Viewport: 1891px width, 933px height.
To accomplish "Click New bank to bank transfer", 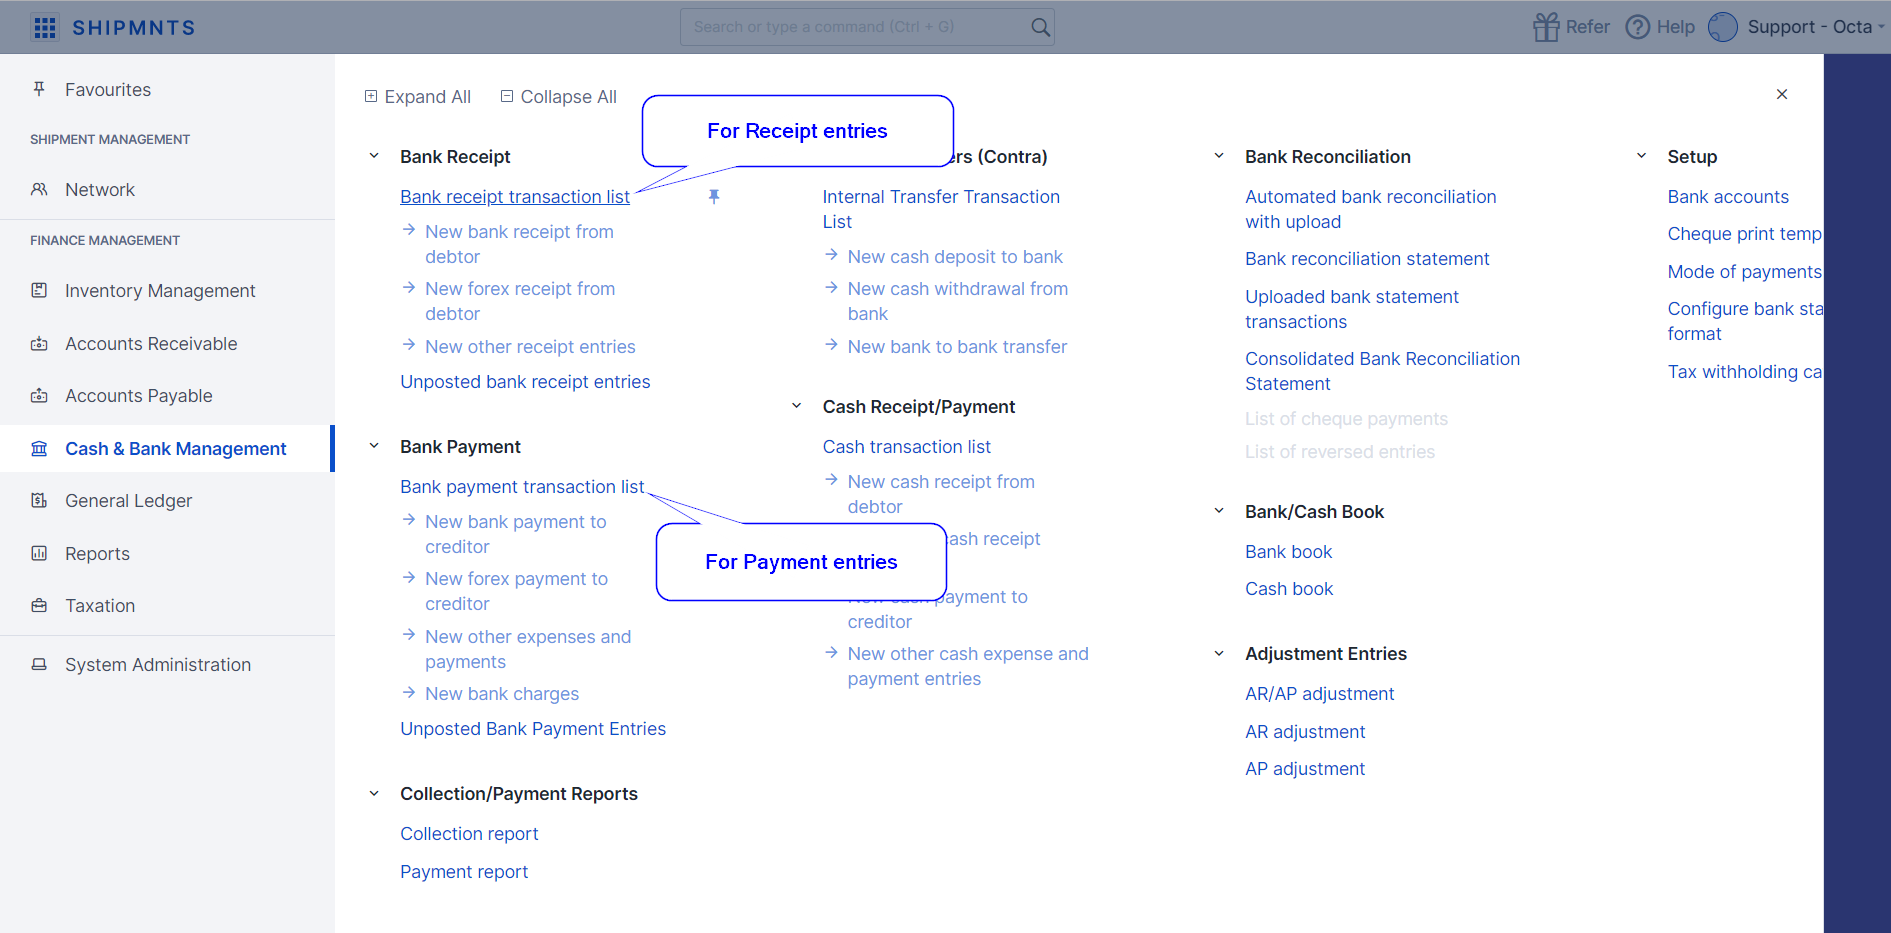I will tap(957, 347).
